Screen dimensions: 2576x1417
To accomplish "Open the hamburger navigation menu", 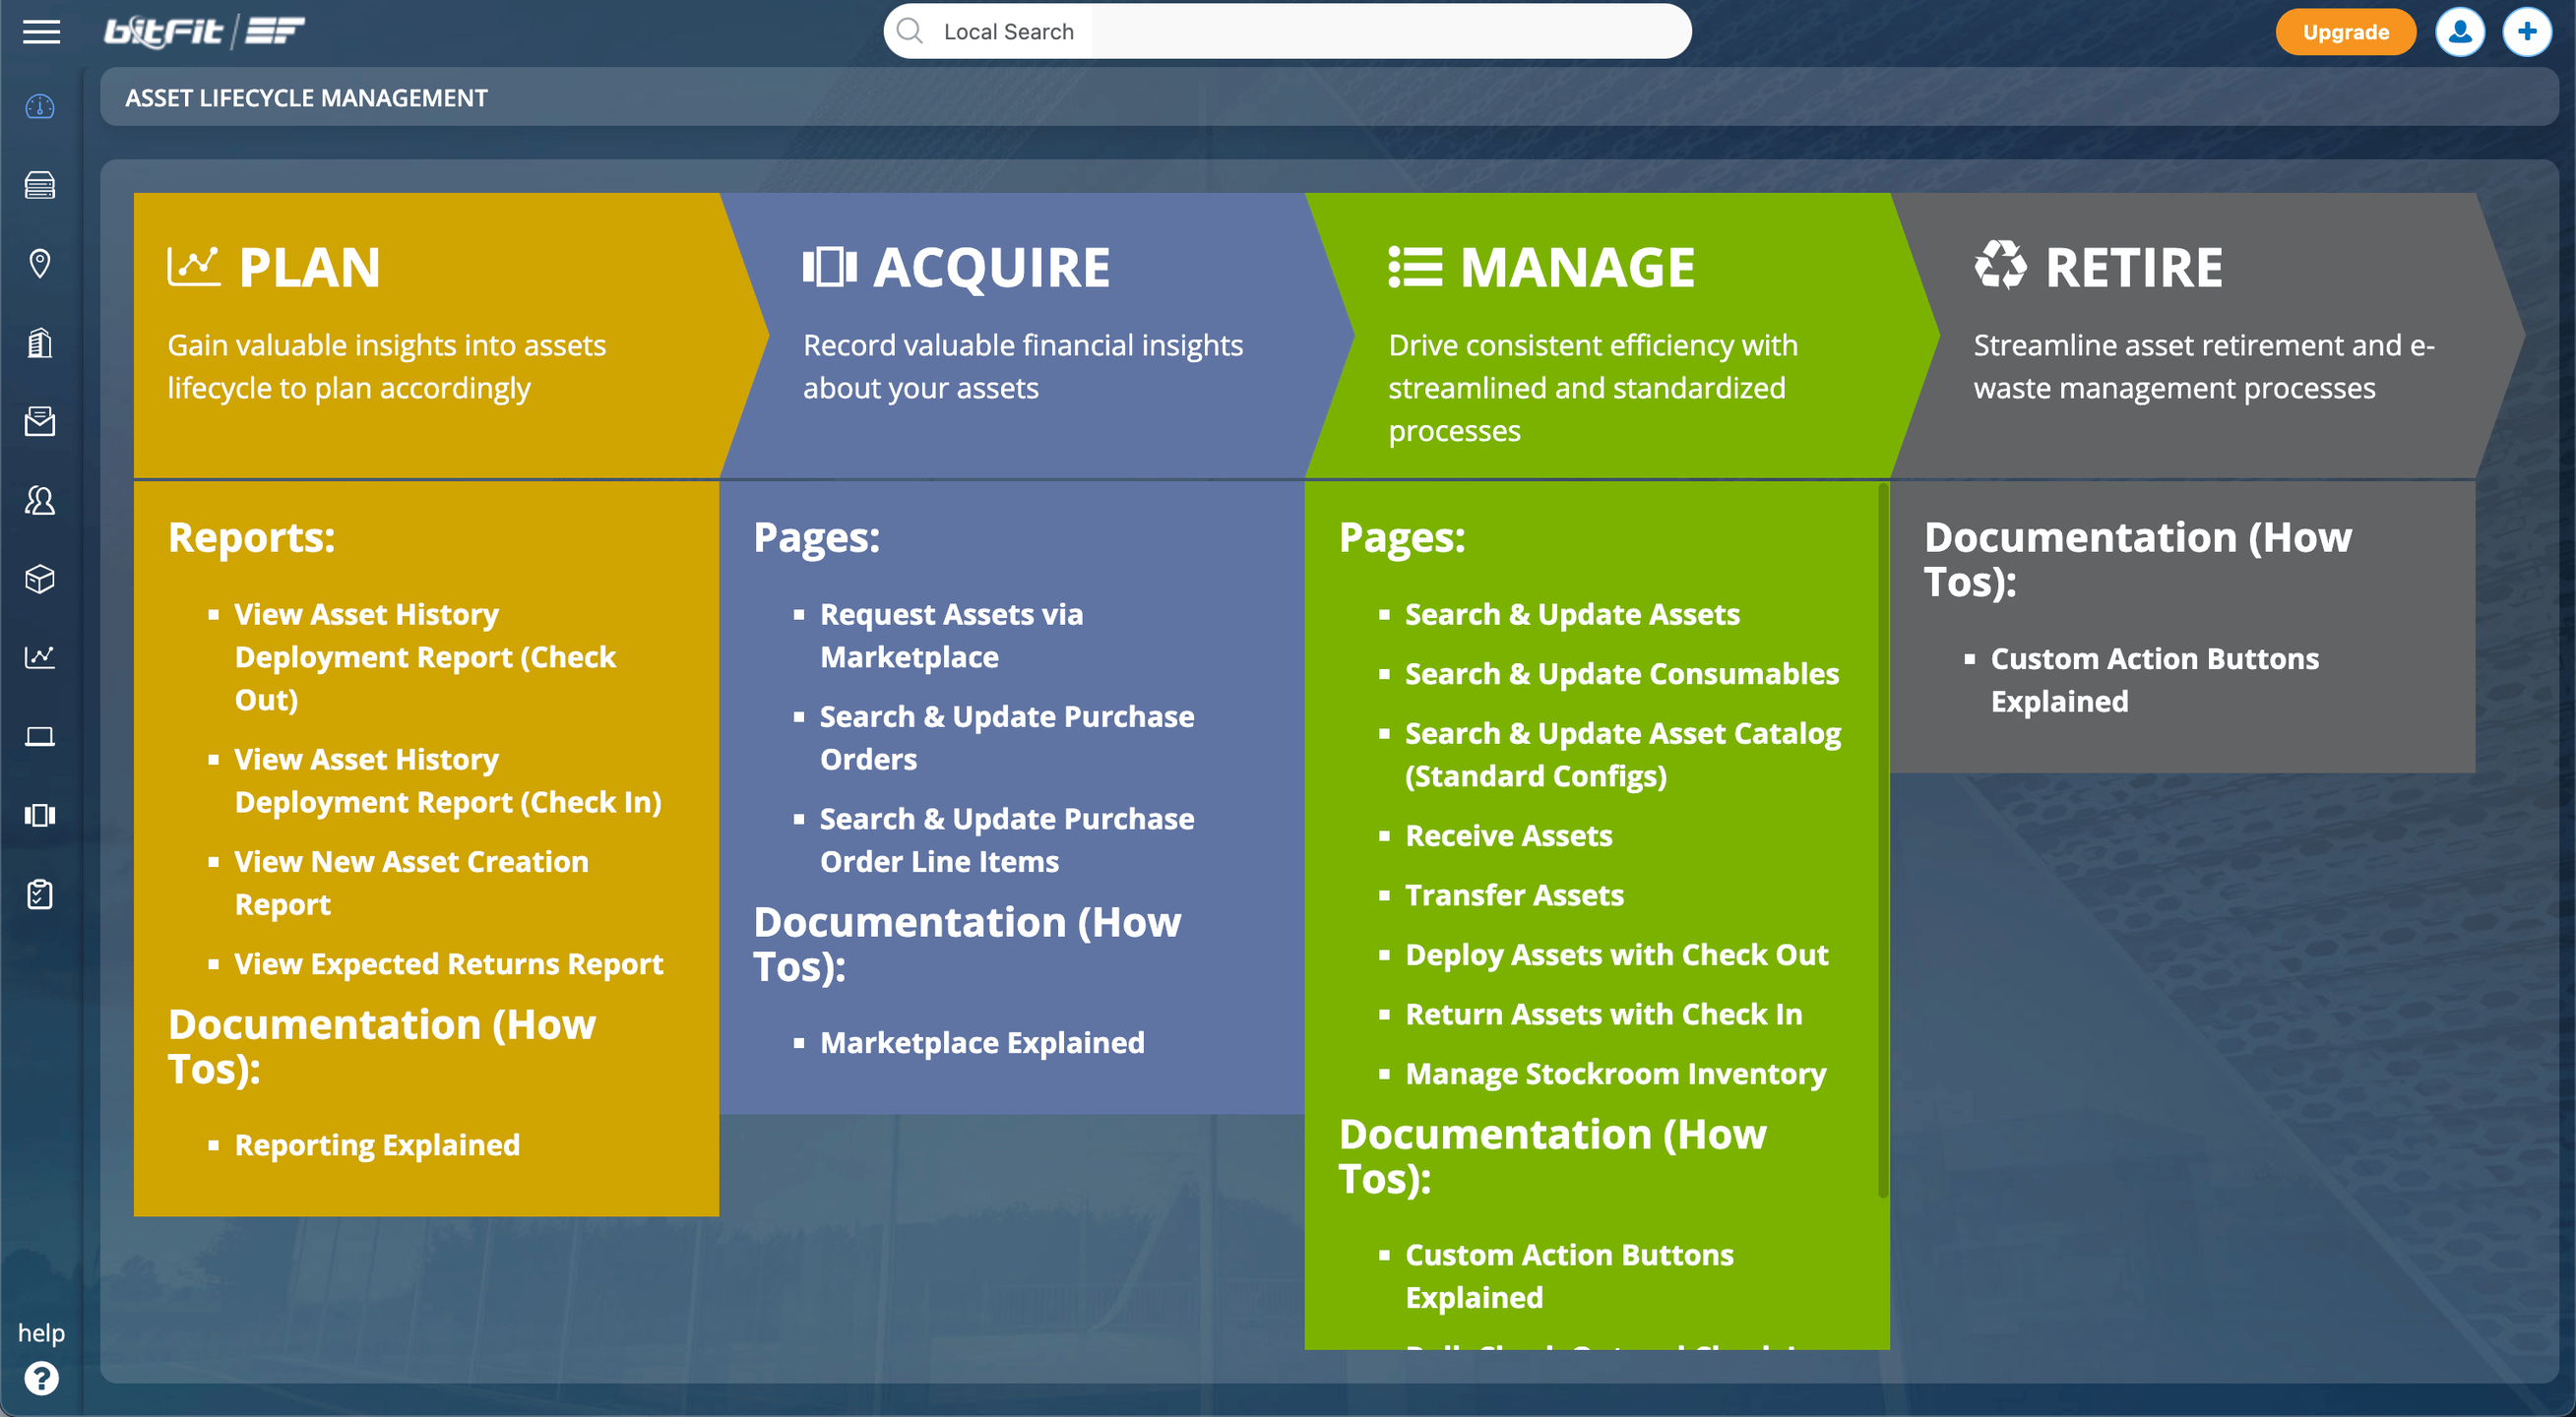I will coord(41,32).
